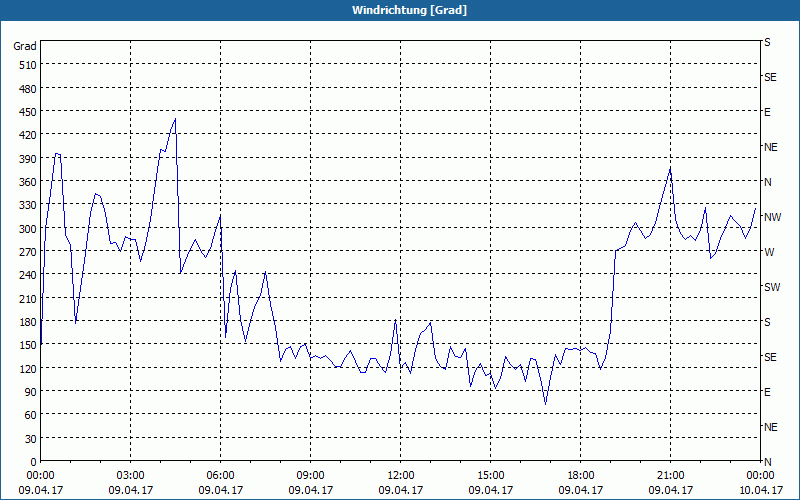Viewport: 800px width, 500px height.
Task: Select the 12:00 time axis label
Action: click(x=401, y=476)
